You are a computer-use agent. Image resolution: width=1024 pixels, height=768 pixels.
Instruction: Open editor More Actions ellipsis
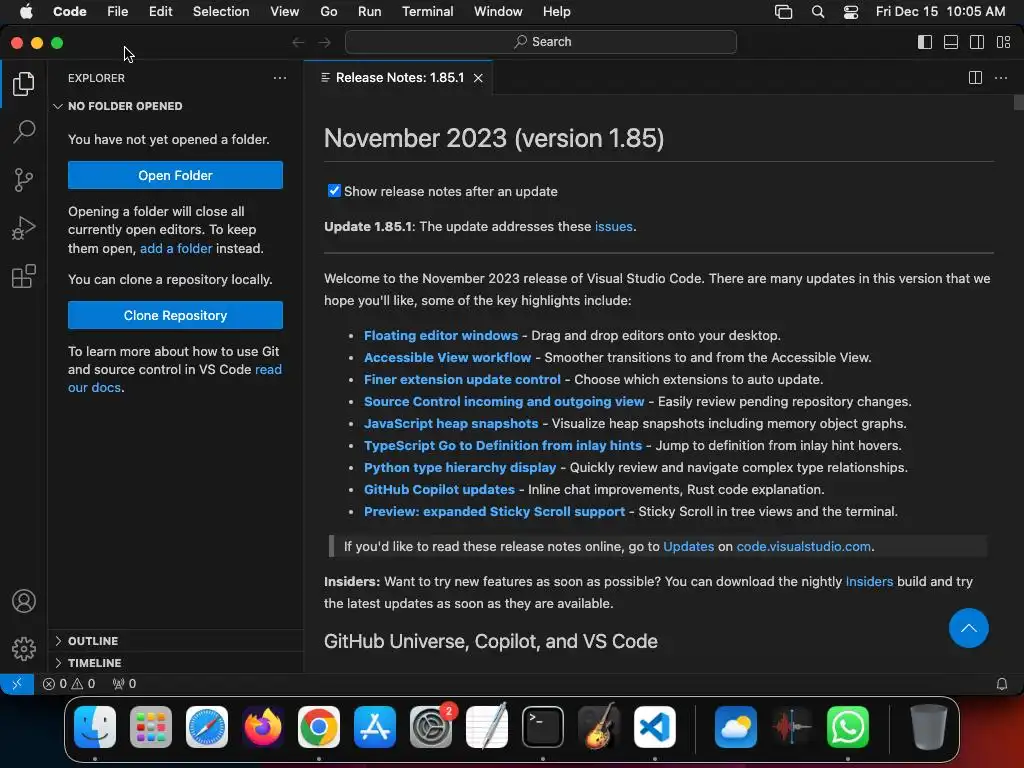pos(1000,78)
